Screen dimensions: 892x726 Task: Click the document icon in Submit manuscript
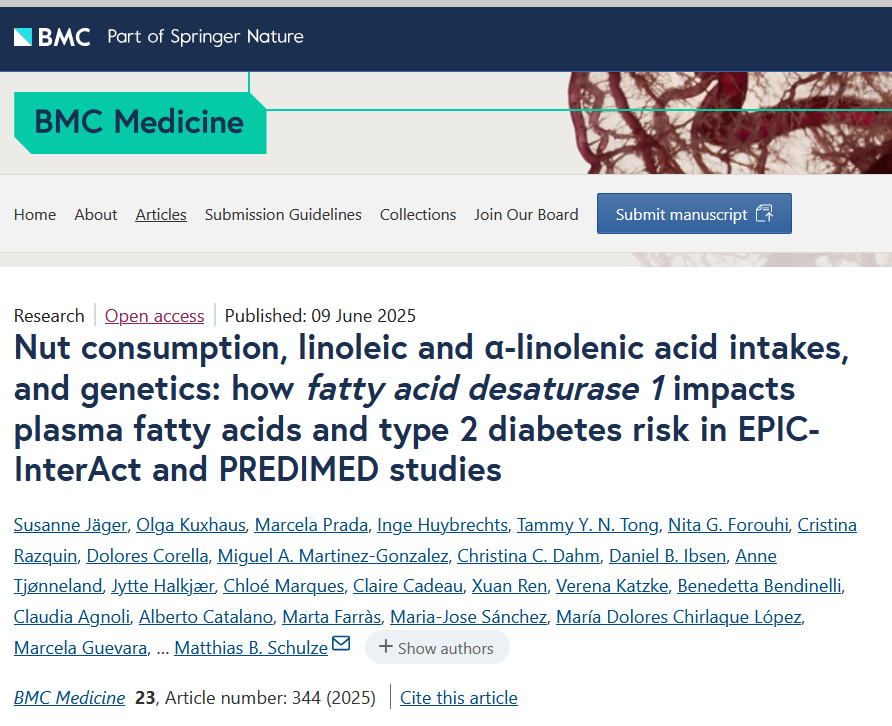click(x=765, y=214)
